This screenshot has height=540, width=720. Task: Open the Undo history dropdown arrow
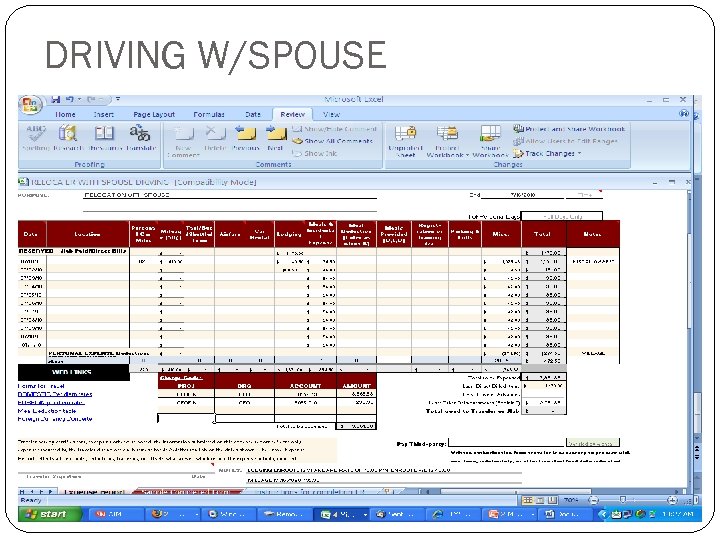(79, 99)
